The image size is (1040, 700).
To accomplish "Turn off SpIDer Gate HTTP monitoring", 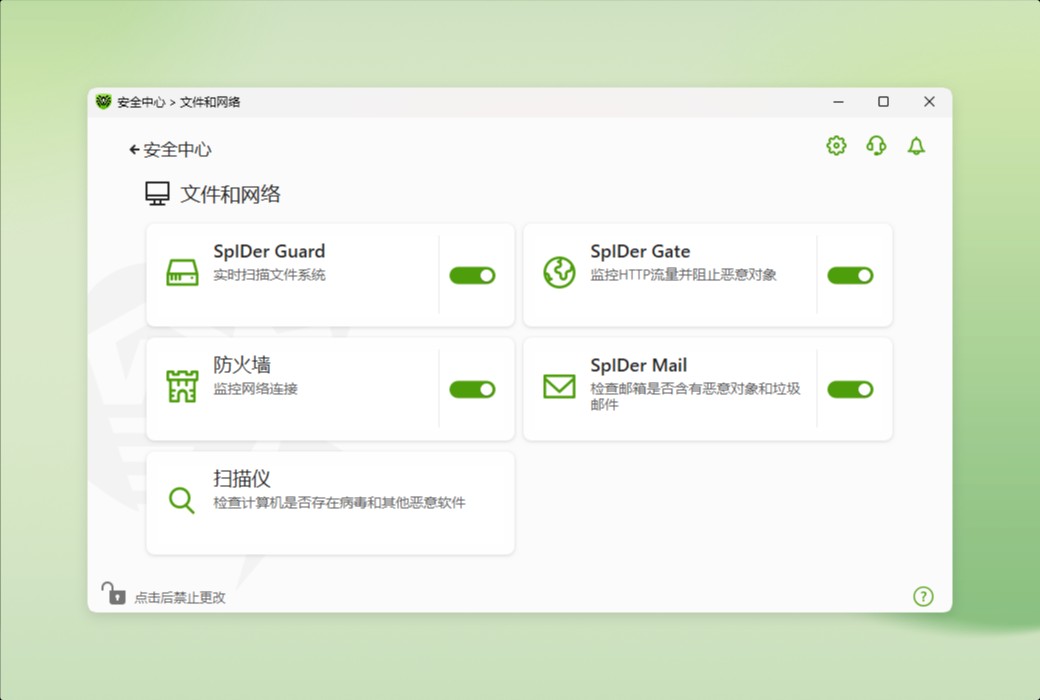I will click(x=850, y=275).
